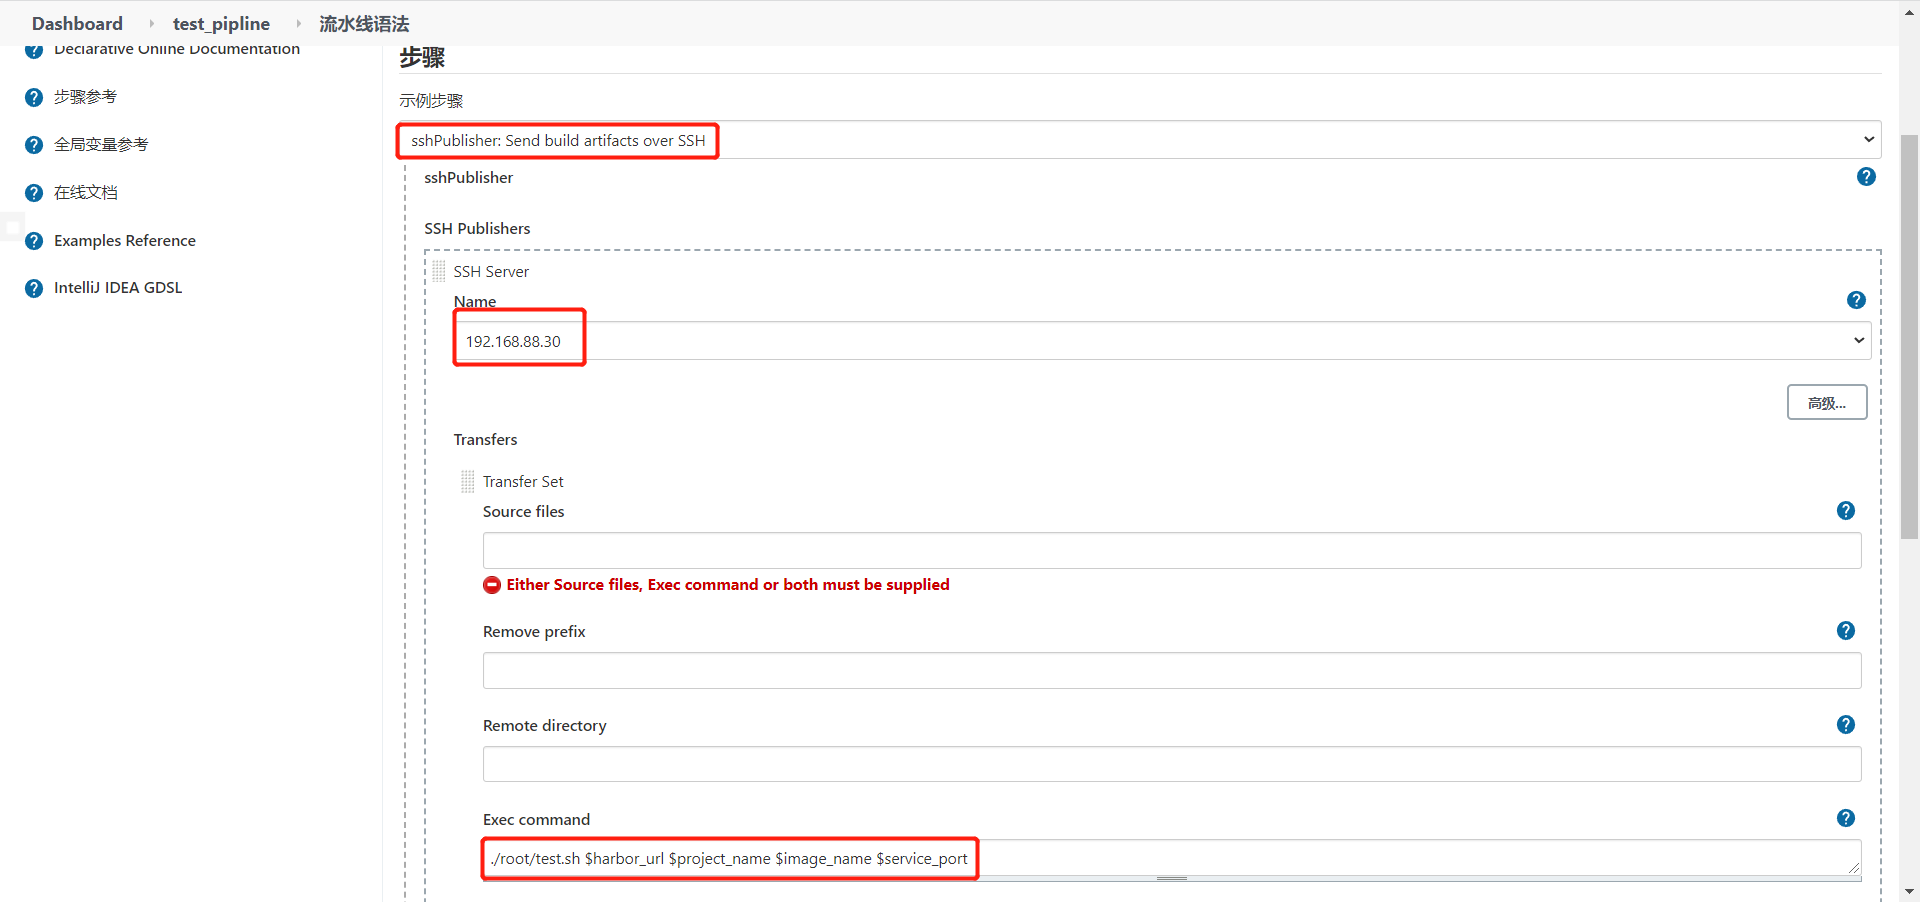Click the arrow after Dashboard breadcrumb
The height and width of the screenshot is (902, 1920).
151,23
